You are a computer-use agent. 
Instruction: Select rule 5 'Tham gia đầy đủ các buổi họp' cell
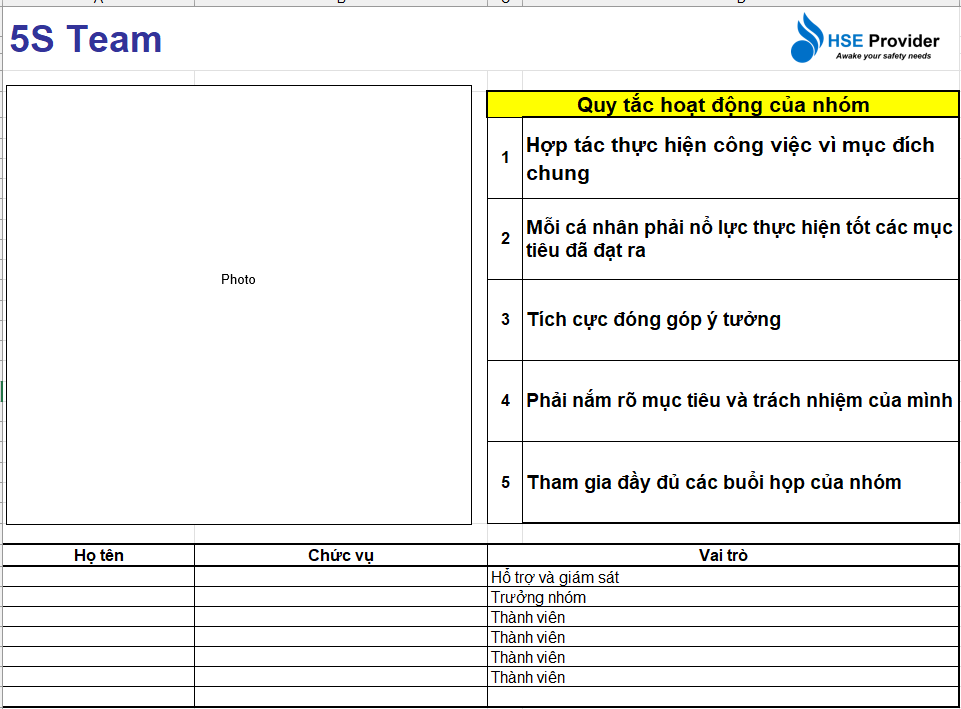740,482
